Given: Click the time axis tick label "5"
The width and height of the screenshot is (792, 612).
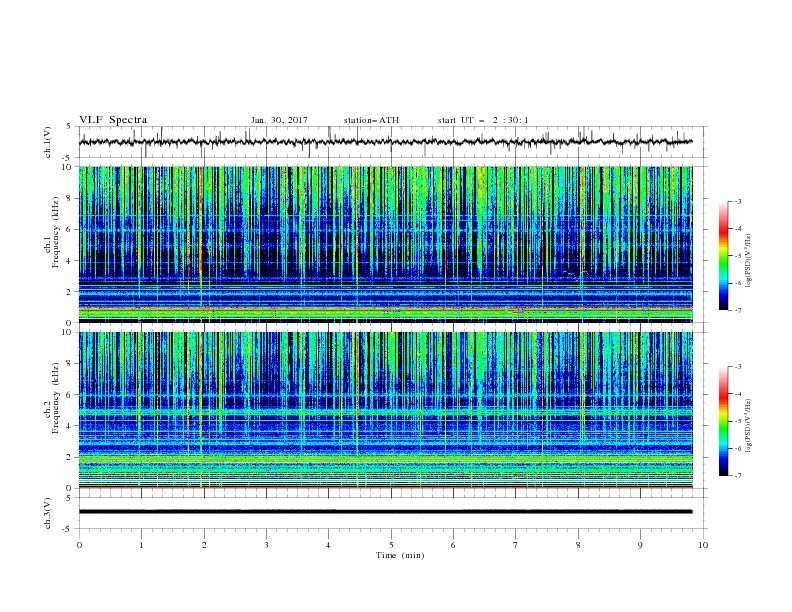Looking at the screenshot, I should [391, 545].
